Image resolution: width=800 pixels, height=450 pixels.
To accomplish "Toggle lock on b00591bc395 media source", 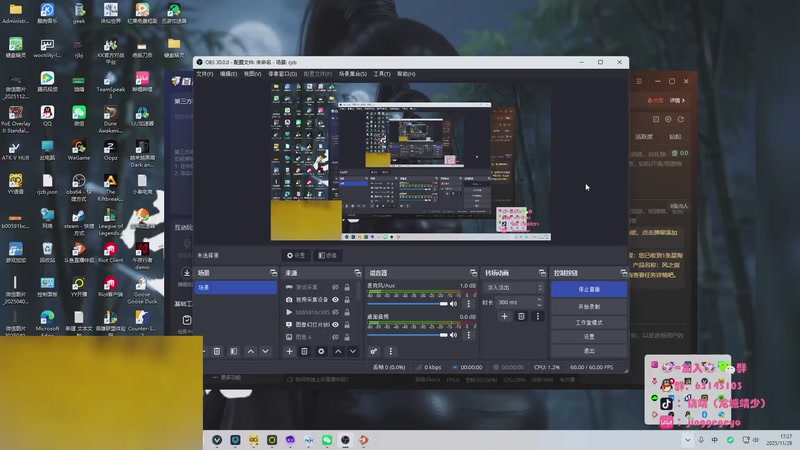I will tap(347, 312).
